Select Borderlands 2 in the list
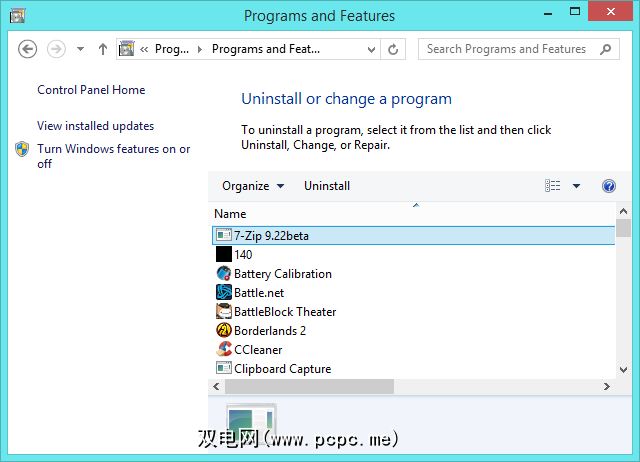Screen dimensions: 640x462 tap(413, 331)
